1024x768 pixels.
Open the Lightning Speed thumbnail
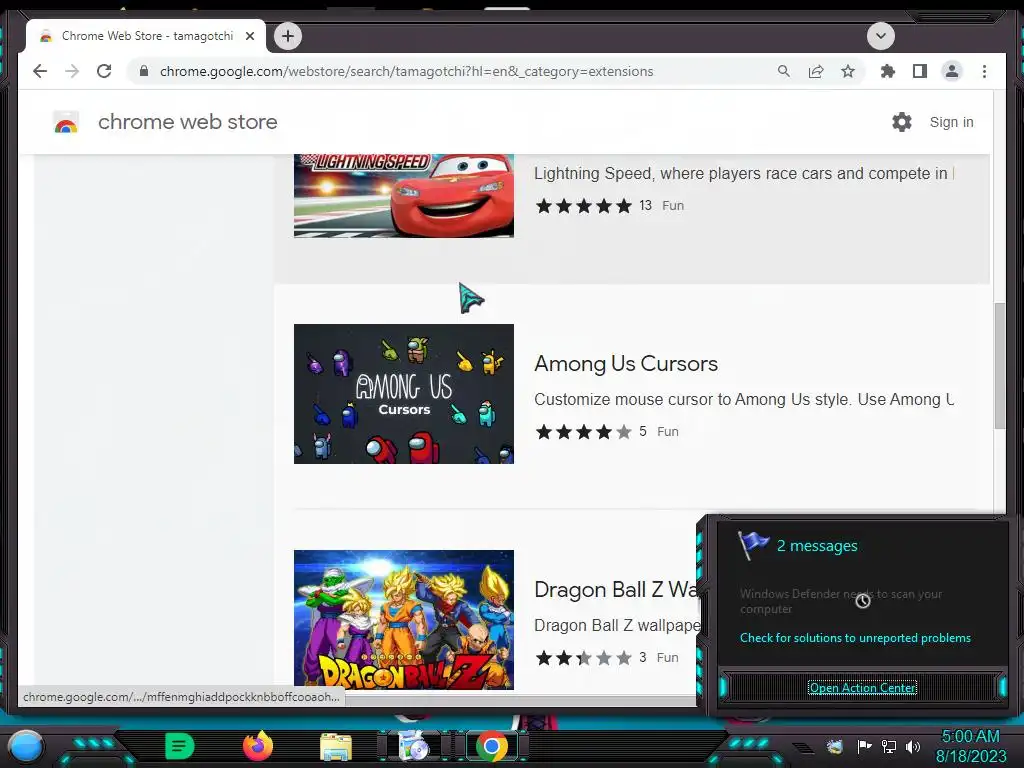[404, 195]
